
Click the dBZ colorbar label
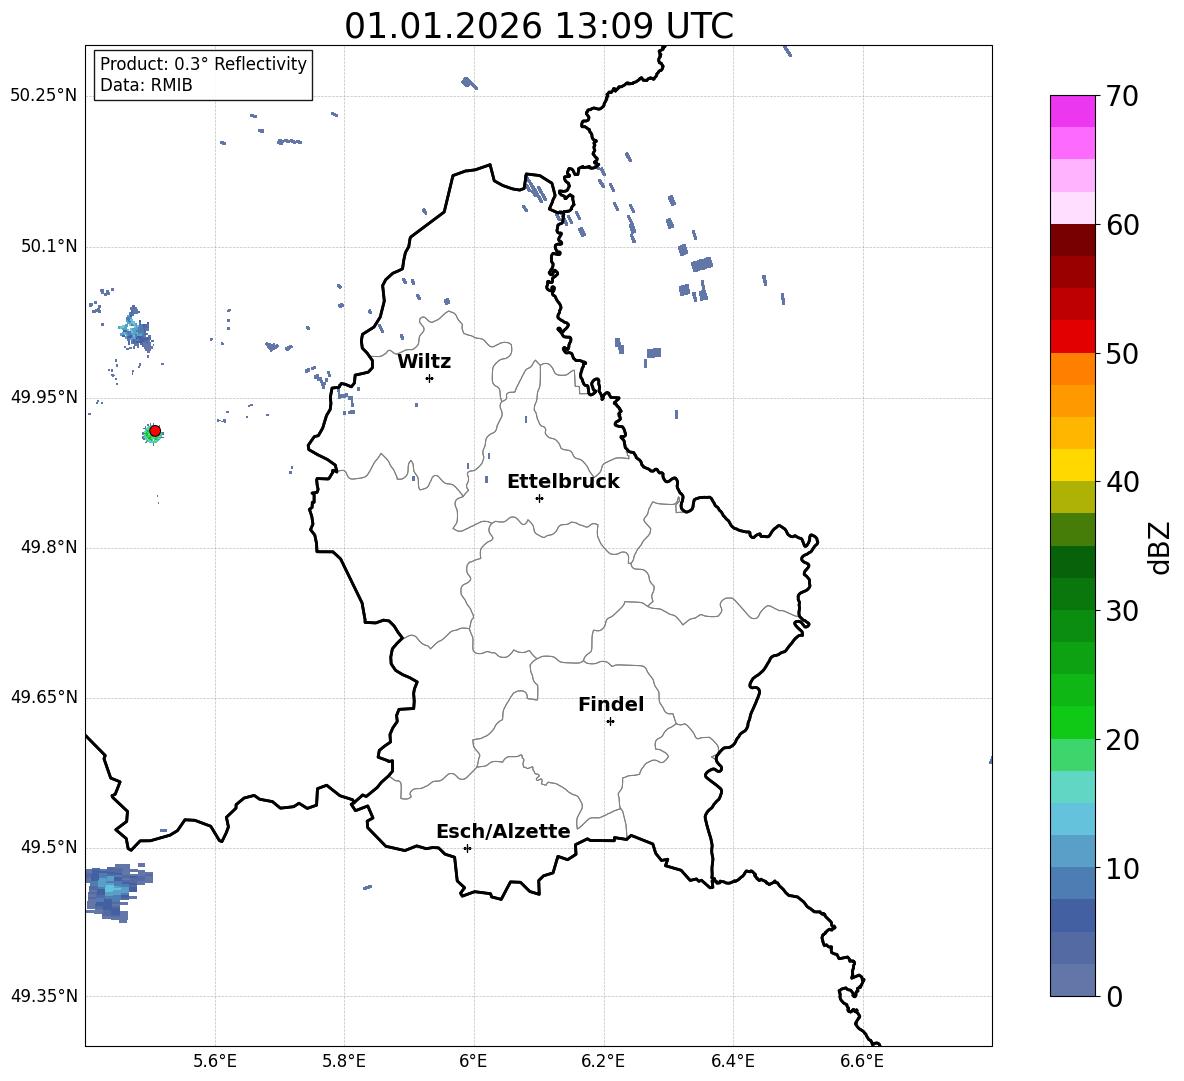point(1159,547)
